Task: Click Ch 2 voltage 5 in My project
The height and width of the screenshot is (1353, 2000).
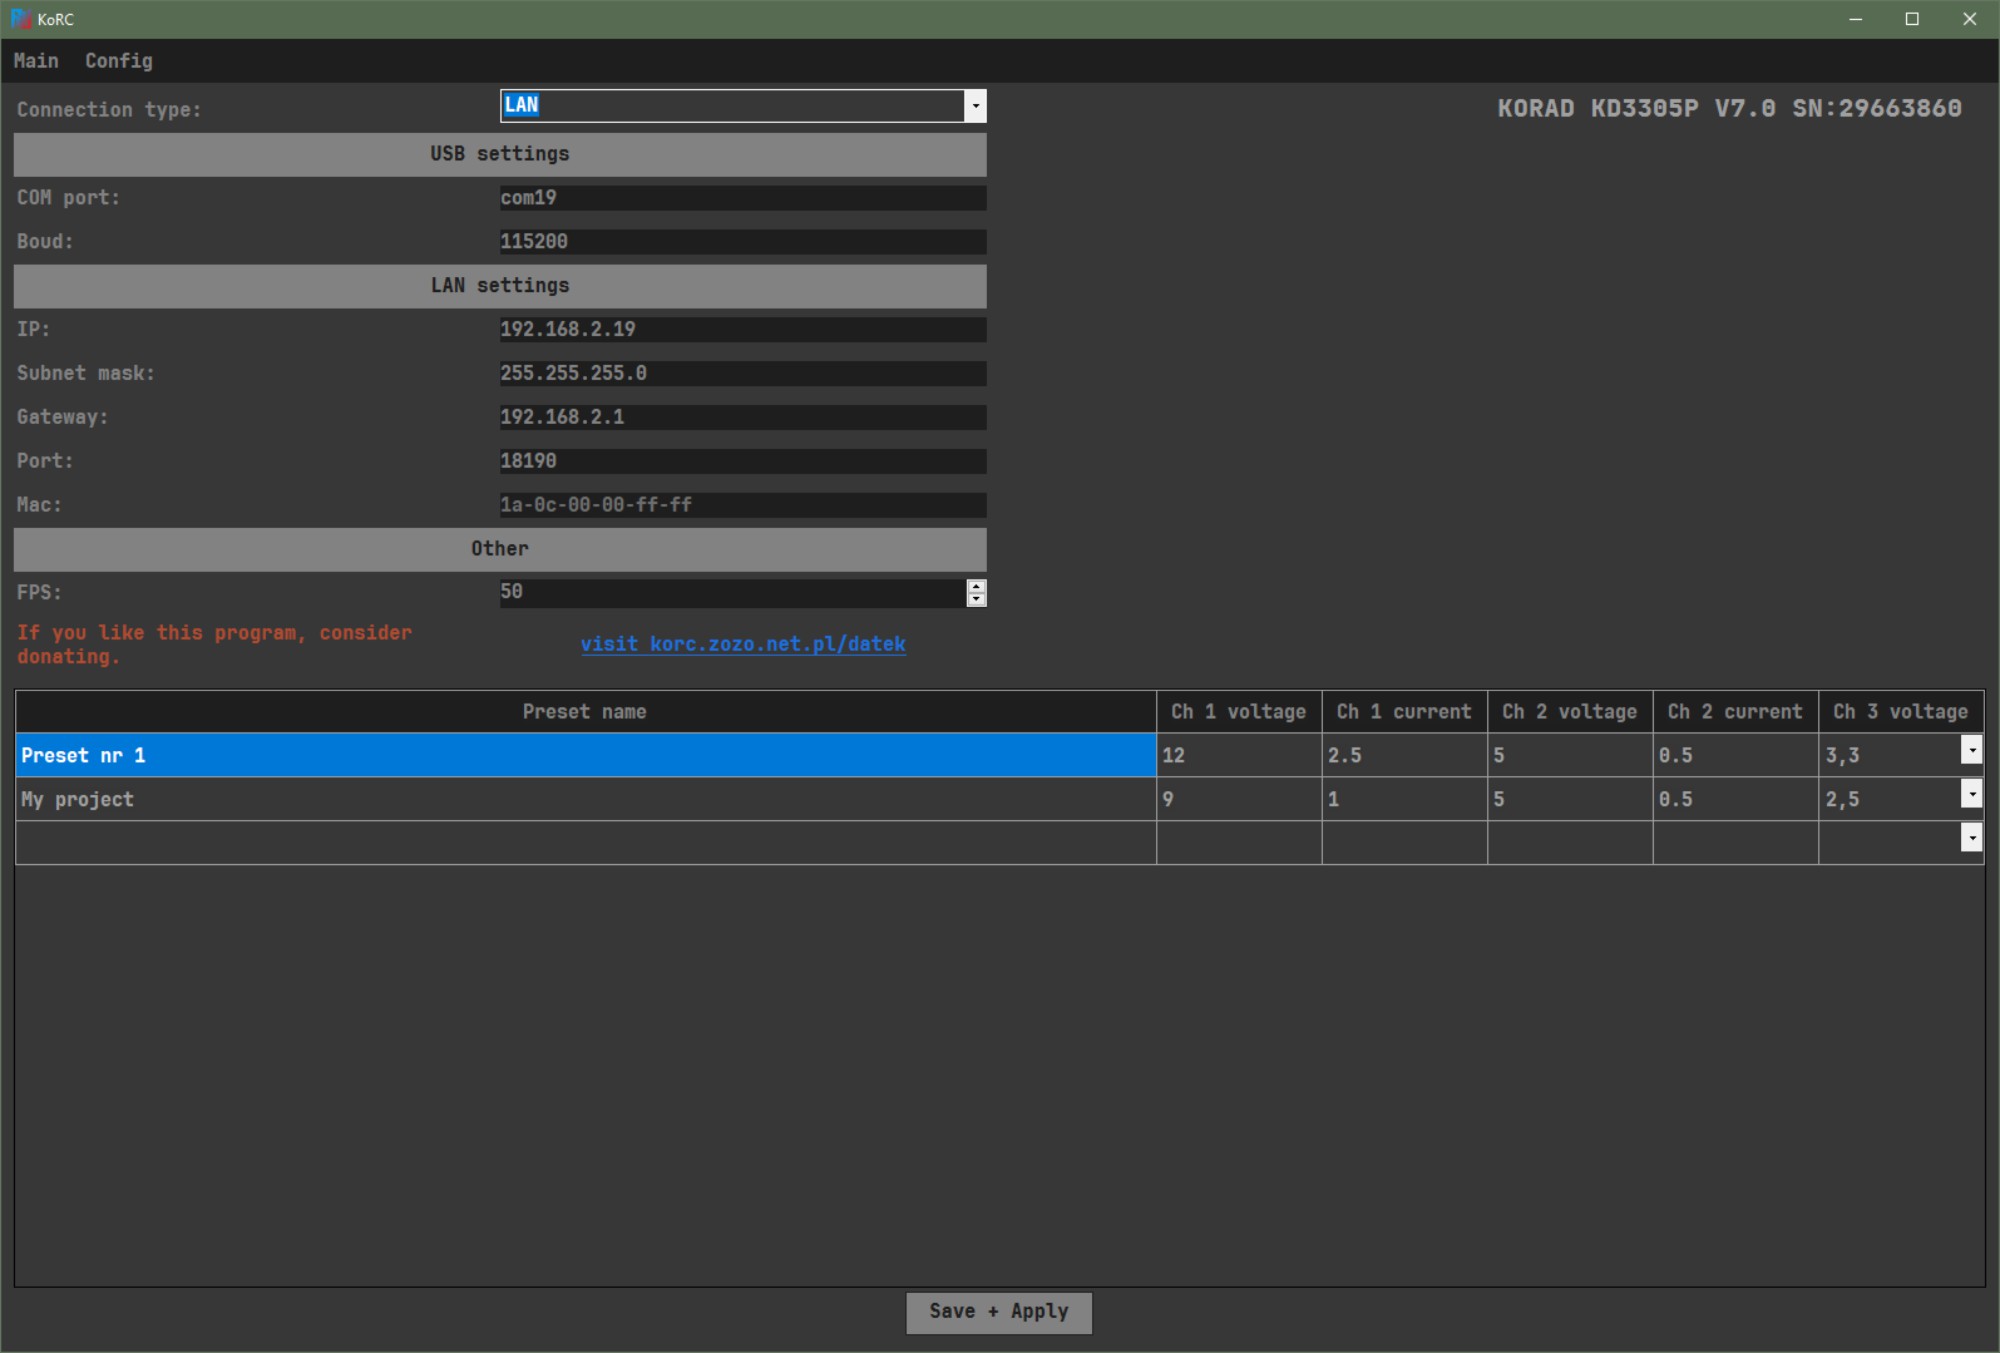Action: (1570, 799)
